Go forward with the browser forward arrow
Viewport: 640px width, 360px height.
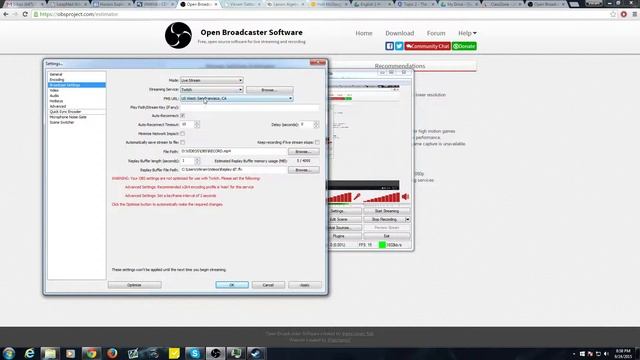[x=15, y=14]
